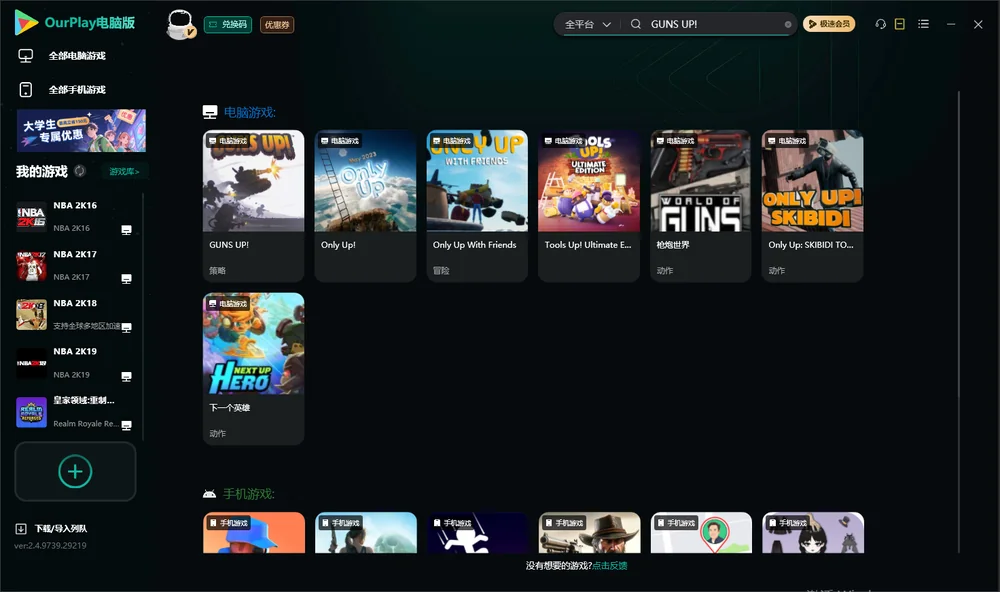This screenshot has width=1000, height=592.
Task: Open the 极速会员 membership button
Action: tap(829, 24)
